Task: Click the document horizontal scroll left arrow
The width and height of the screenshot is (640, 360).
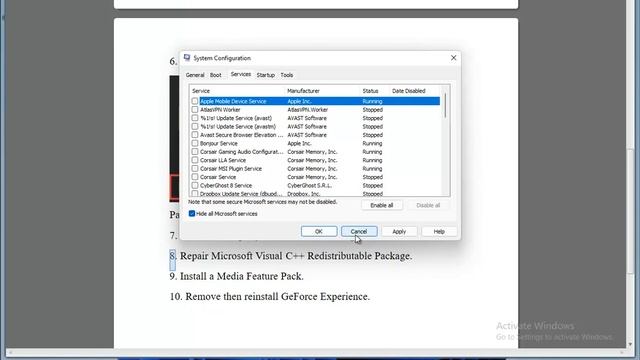Action: click(x=10, y=352)
